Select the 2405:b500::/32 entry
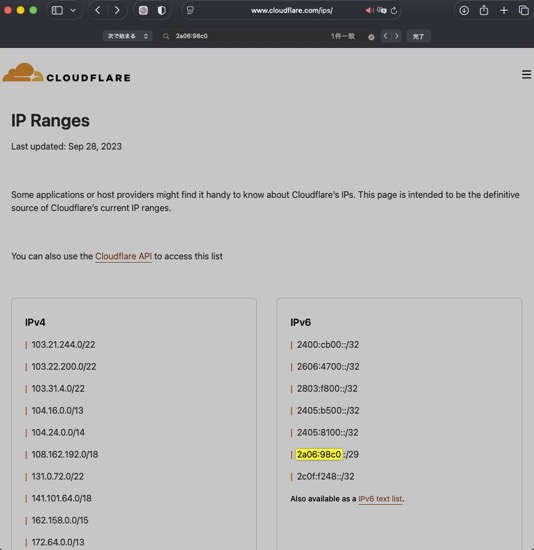The image size is (534, 550). pos(328,411)
